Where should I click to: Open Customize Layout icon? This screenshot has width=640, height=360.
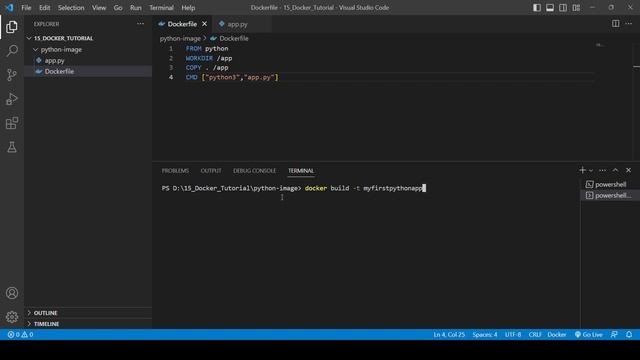[576, 7]
